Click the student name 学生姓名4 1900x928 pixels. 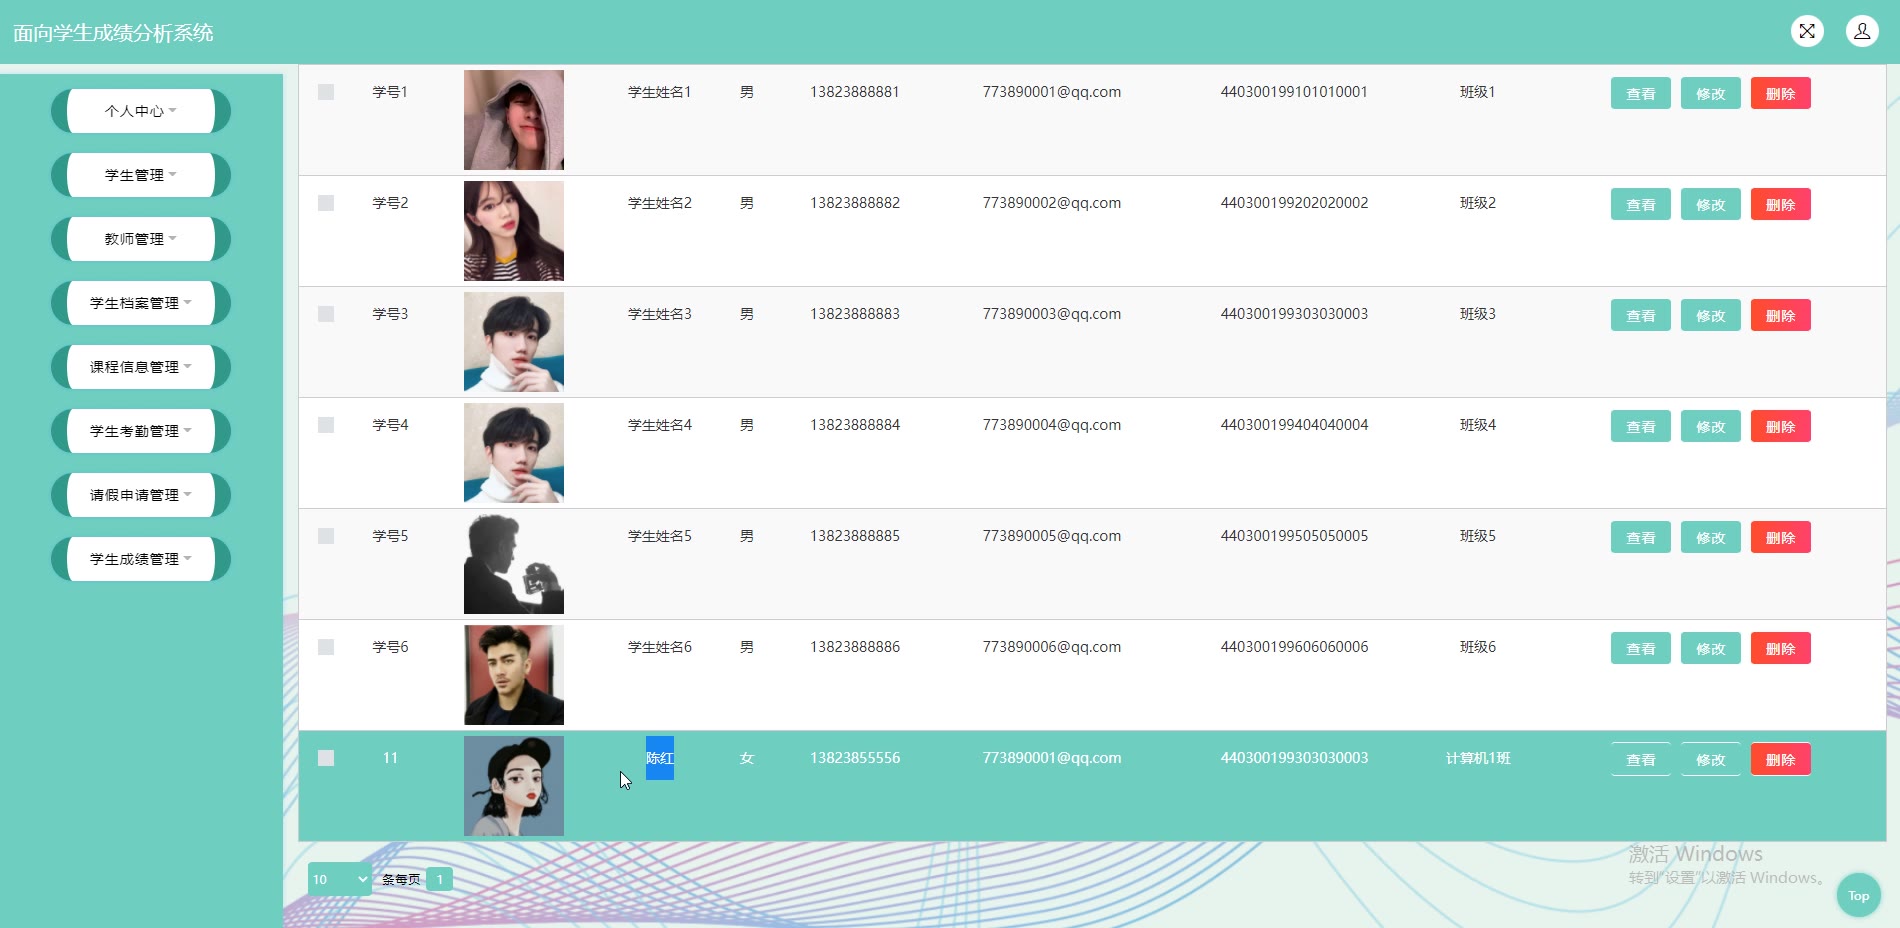click(x=660, y=425)
